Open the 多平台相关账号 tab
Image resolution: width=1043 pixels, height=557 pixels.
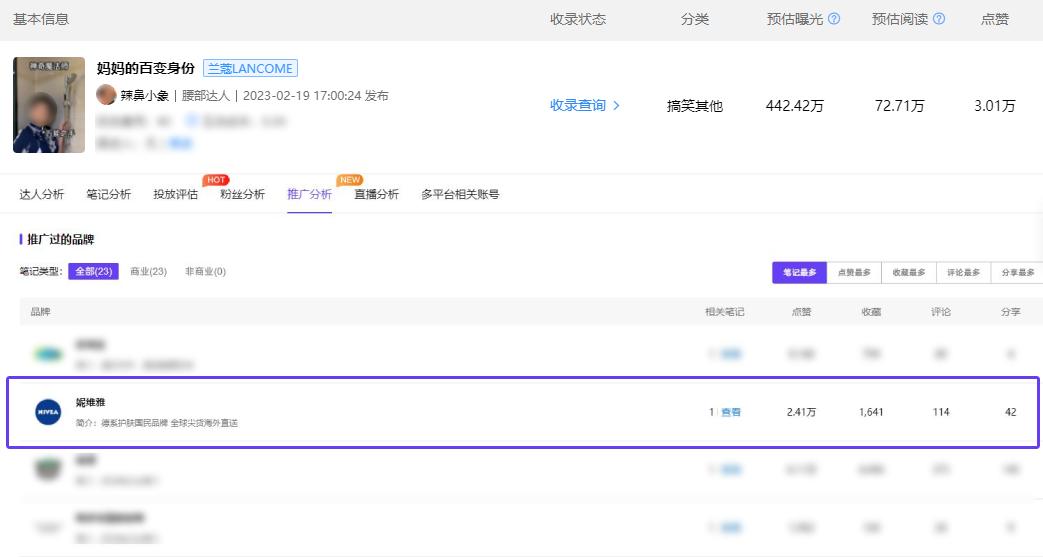pyautogui.click(x=460, y=194)
